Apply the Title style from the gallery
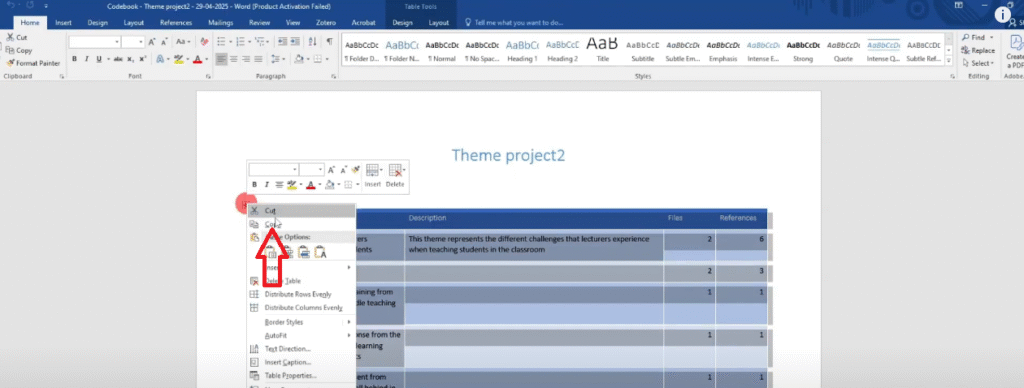The image size is (1024, 388). pos(602,50)
